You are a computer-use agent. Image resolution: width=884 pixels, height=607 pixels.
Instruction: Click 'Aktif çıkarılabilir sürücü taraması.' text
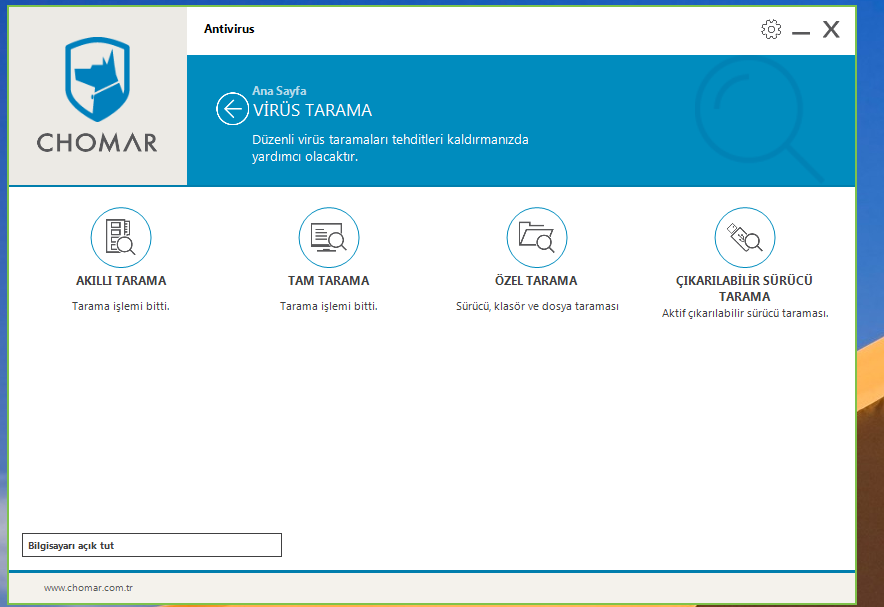coord(745,313)
